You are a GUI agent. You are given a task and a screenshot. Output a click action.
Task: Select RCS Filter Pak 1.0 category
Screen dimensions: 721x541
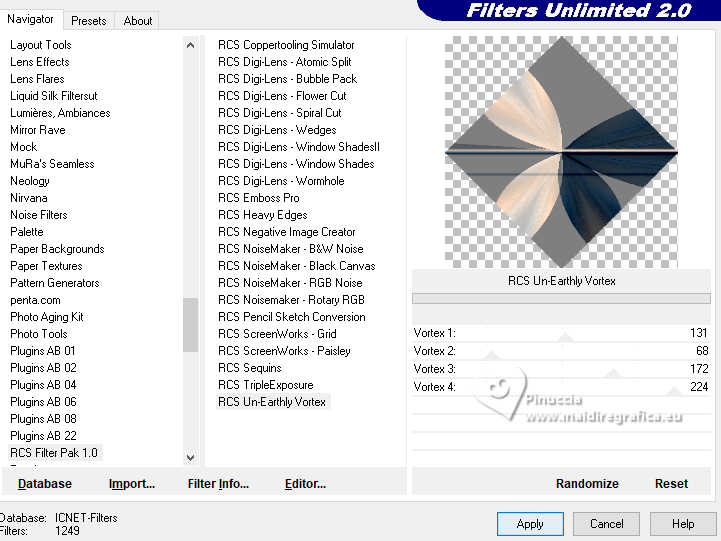pyautogui.click(x=54, y=453)
